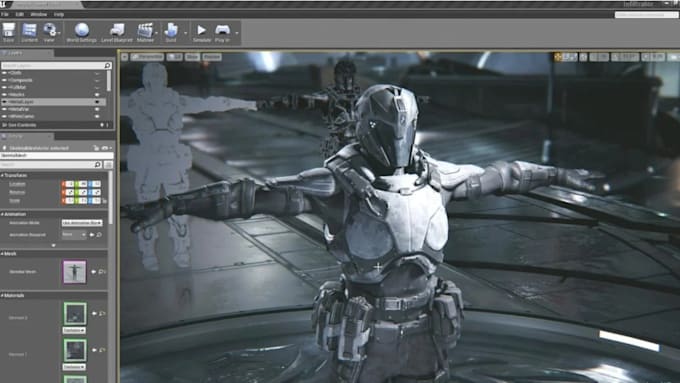Click browse magnifier beside Skeletal Mesh
Viewport: 680px width, 383px height.
(101, 272)
